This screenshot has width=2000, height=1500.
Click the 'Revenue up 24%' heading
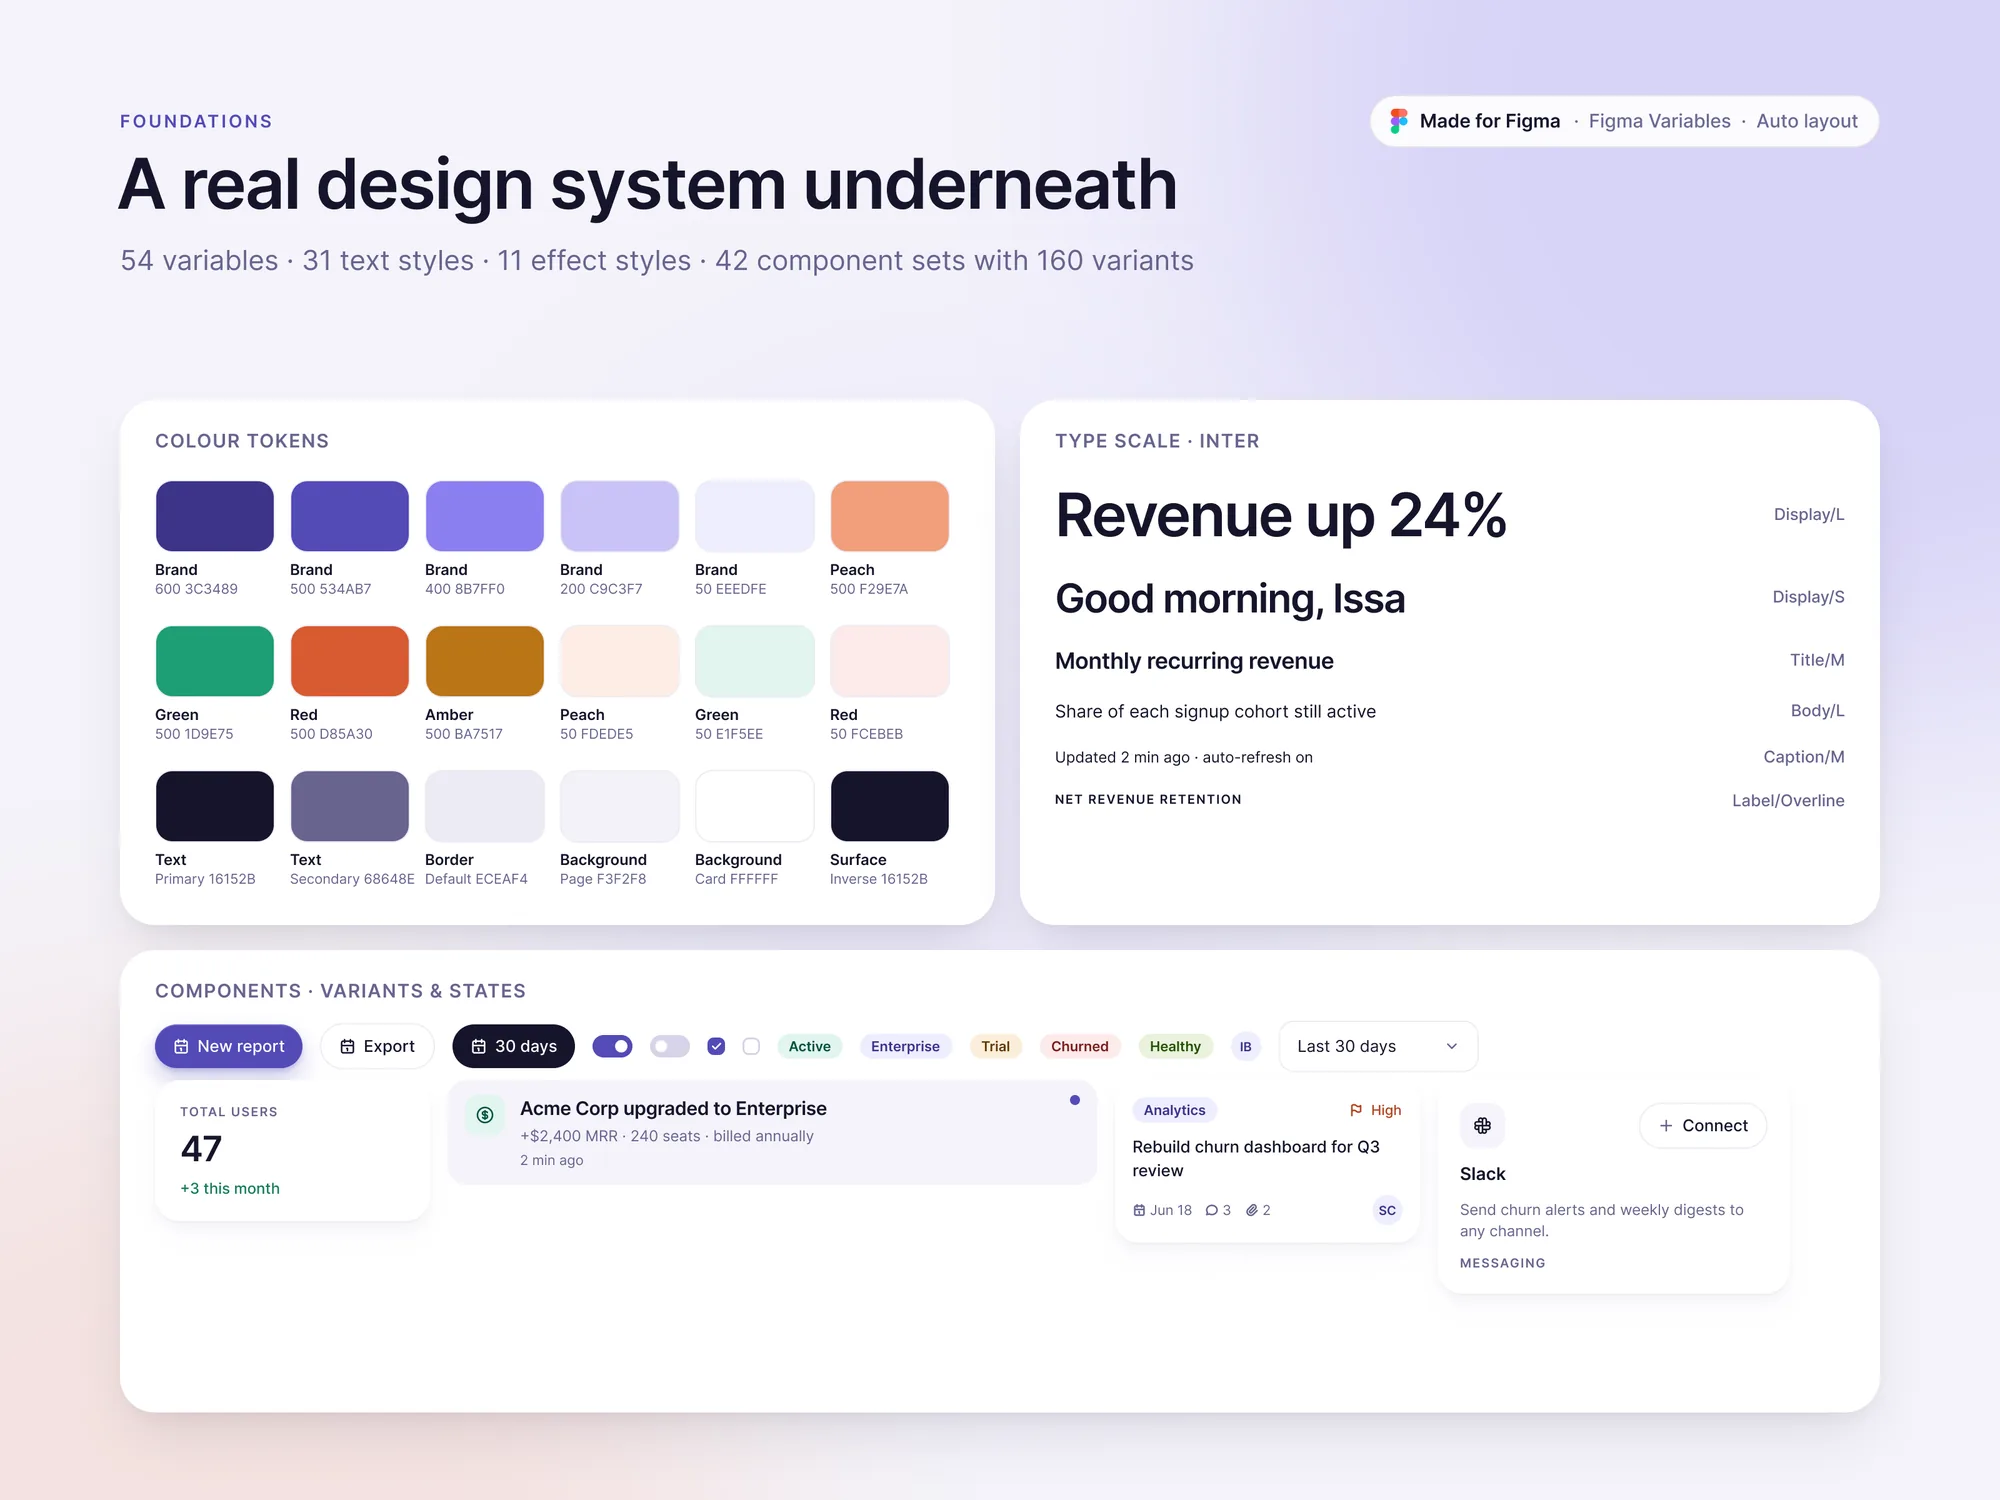click(x=1281, y=516)
